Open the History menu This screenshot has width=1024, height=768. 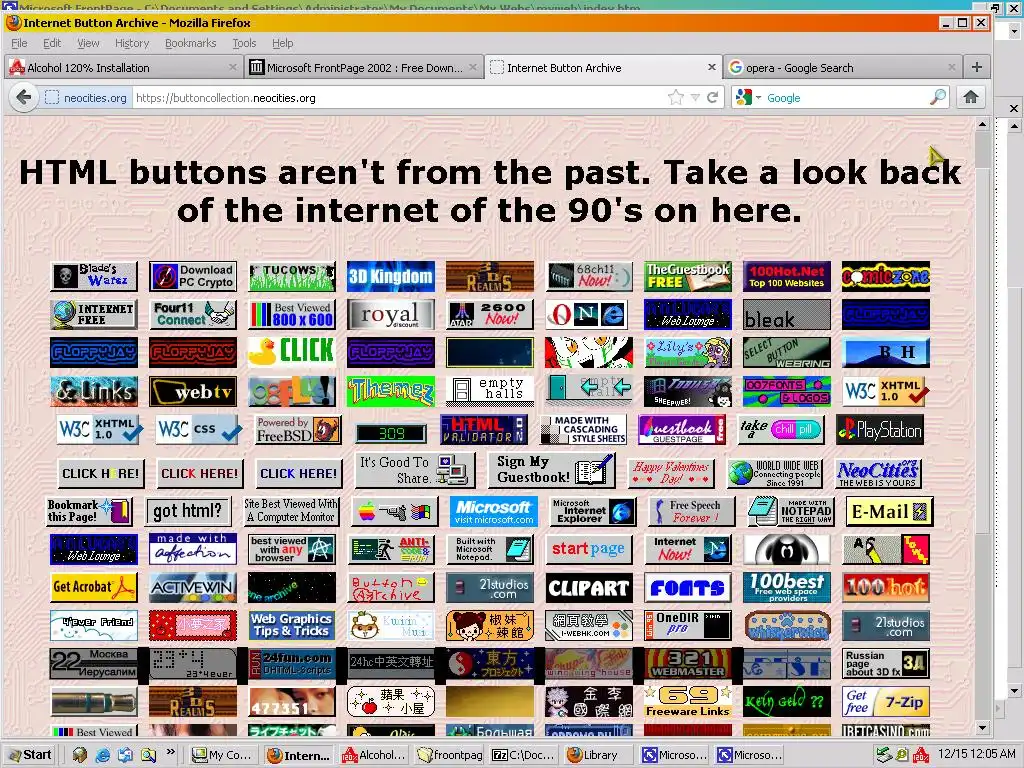132,43
